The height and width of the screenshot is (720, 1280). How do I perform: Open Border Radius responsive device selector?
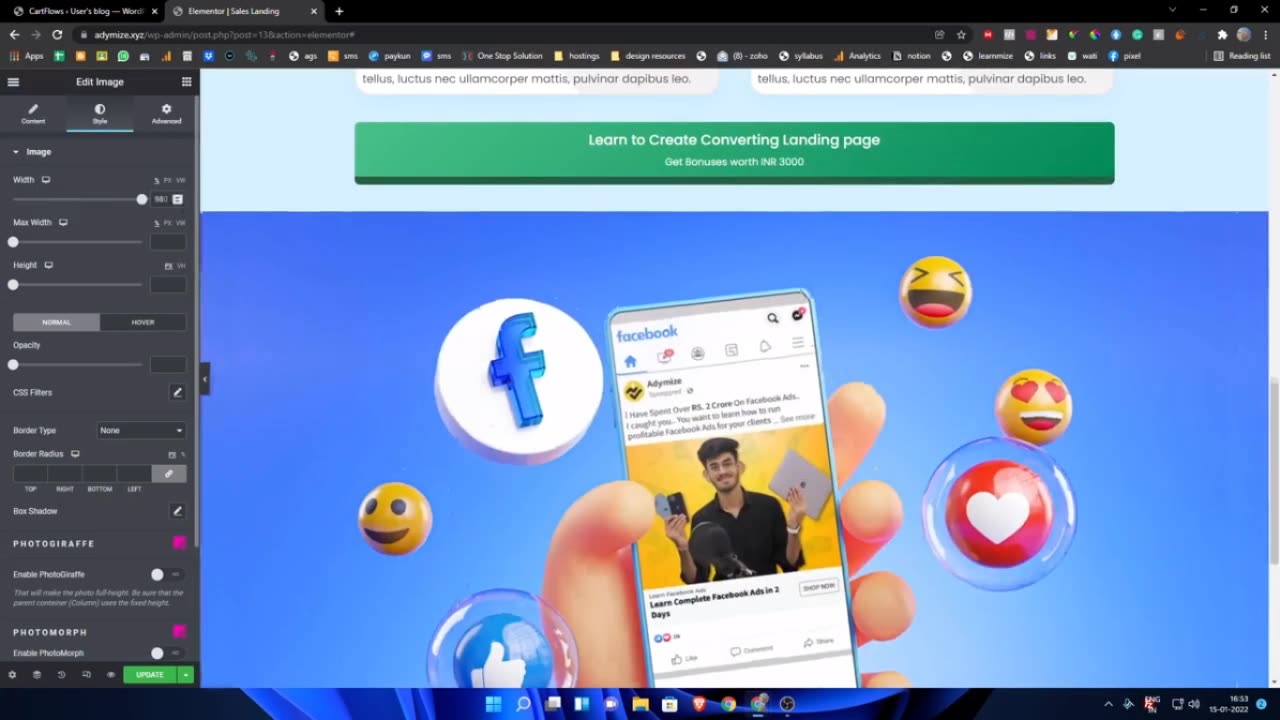click(75, 454)
